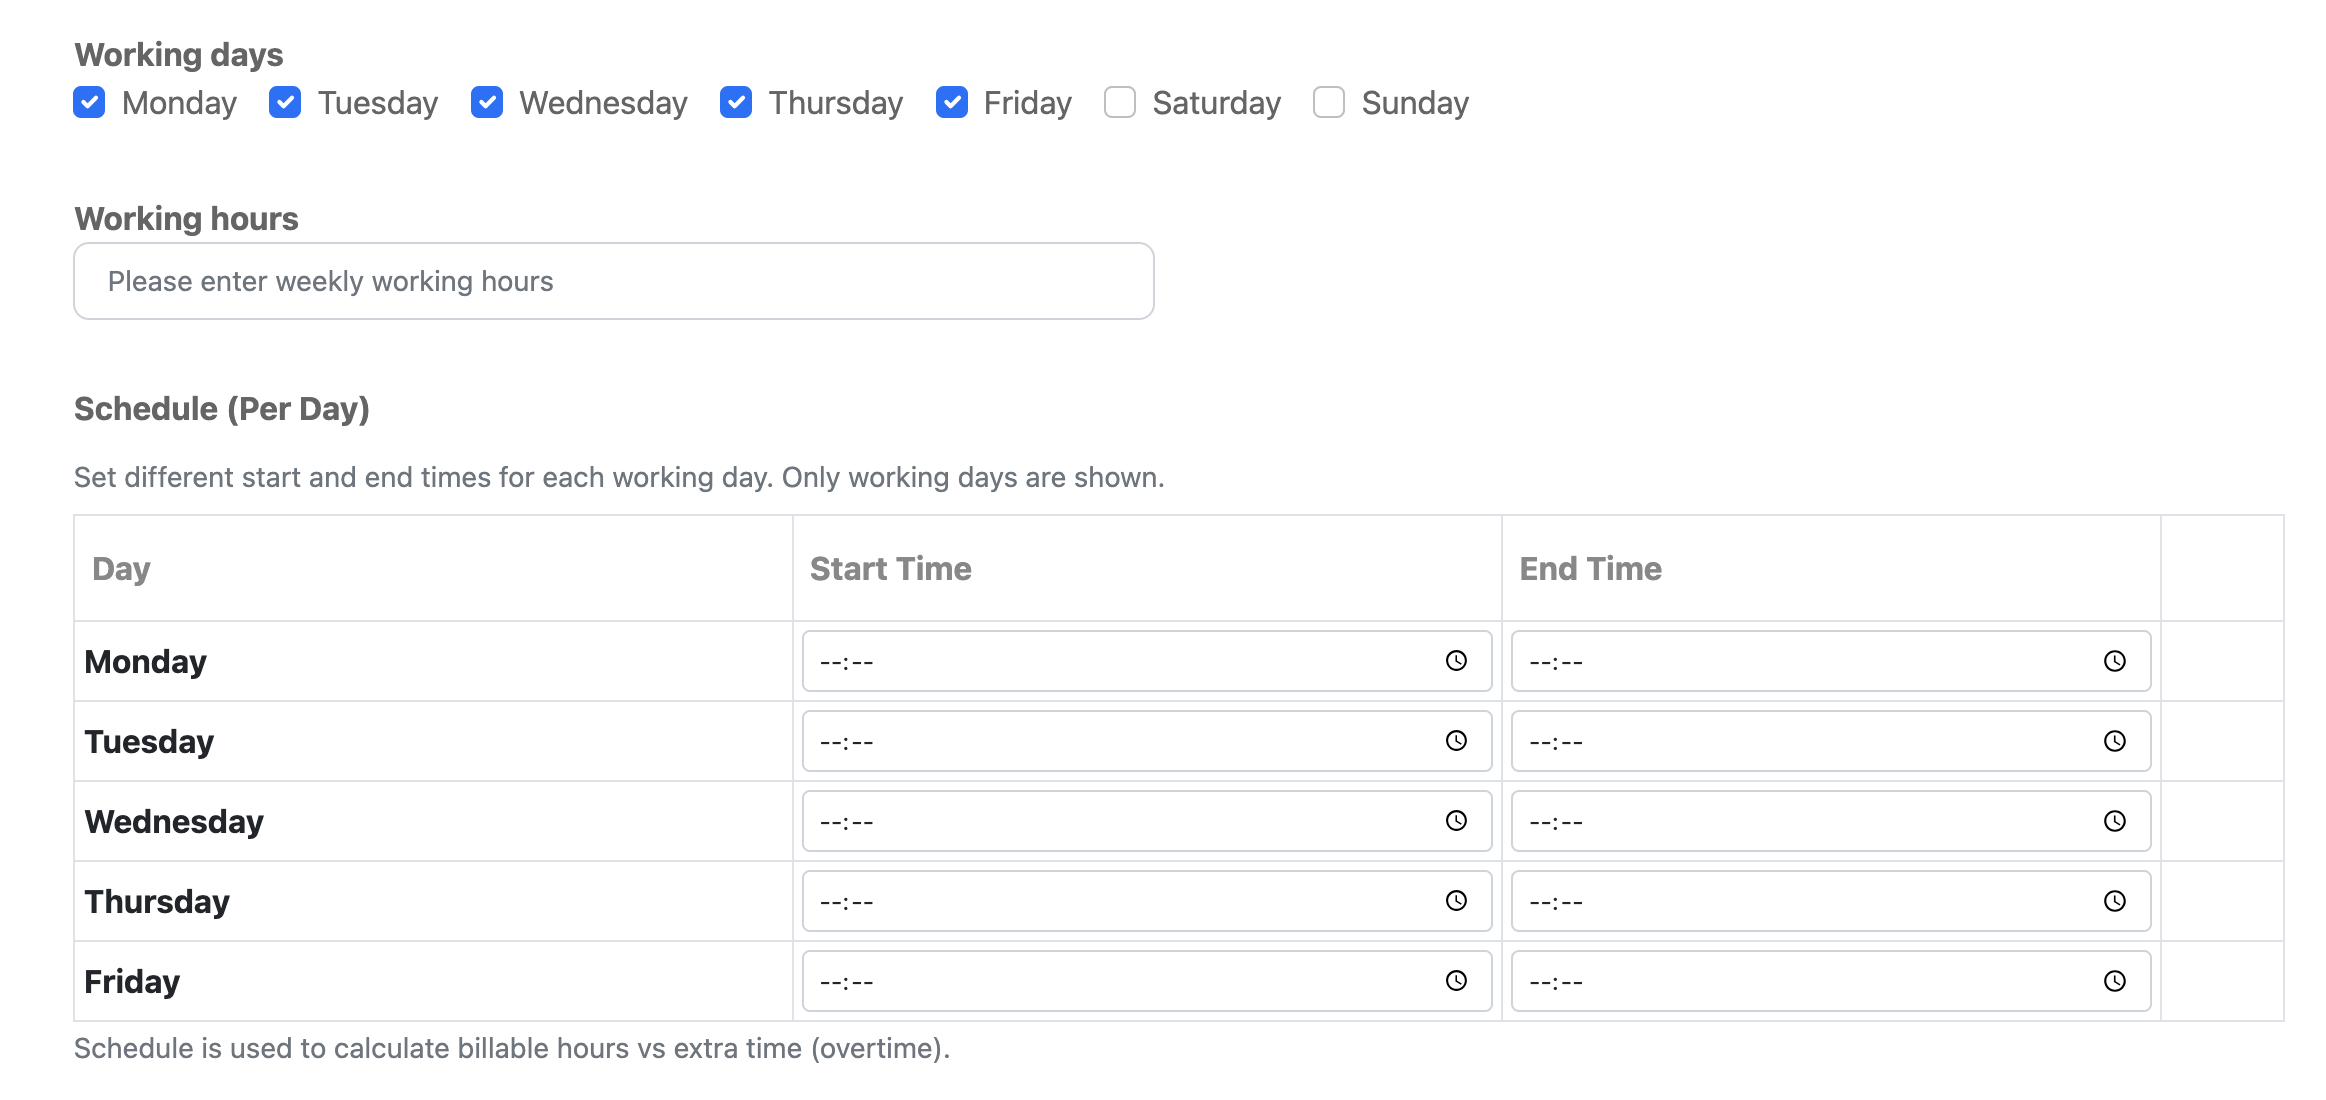The image size is (2326, 1100).
Task: Uncheck the Thursday working day checkbox
Action: (x=736, y=102)
